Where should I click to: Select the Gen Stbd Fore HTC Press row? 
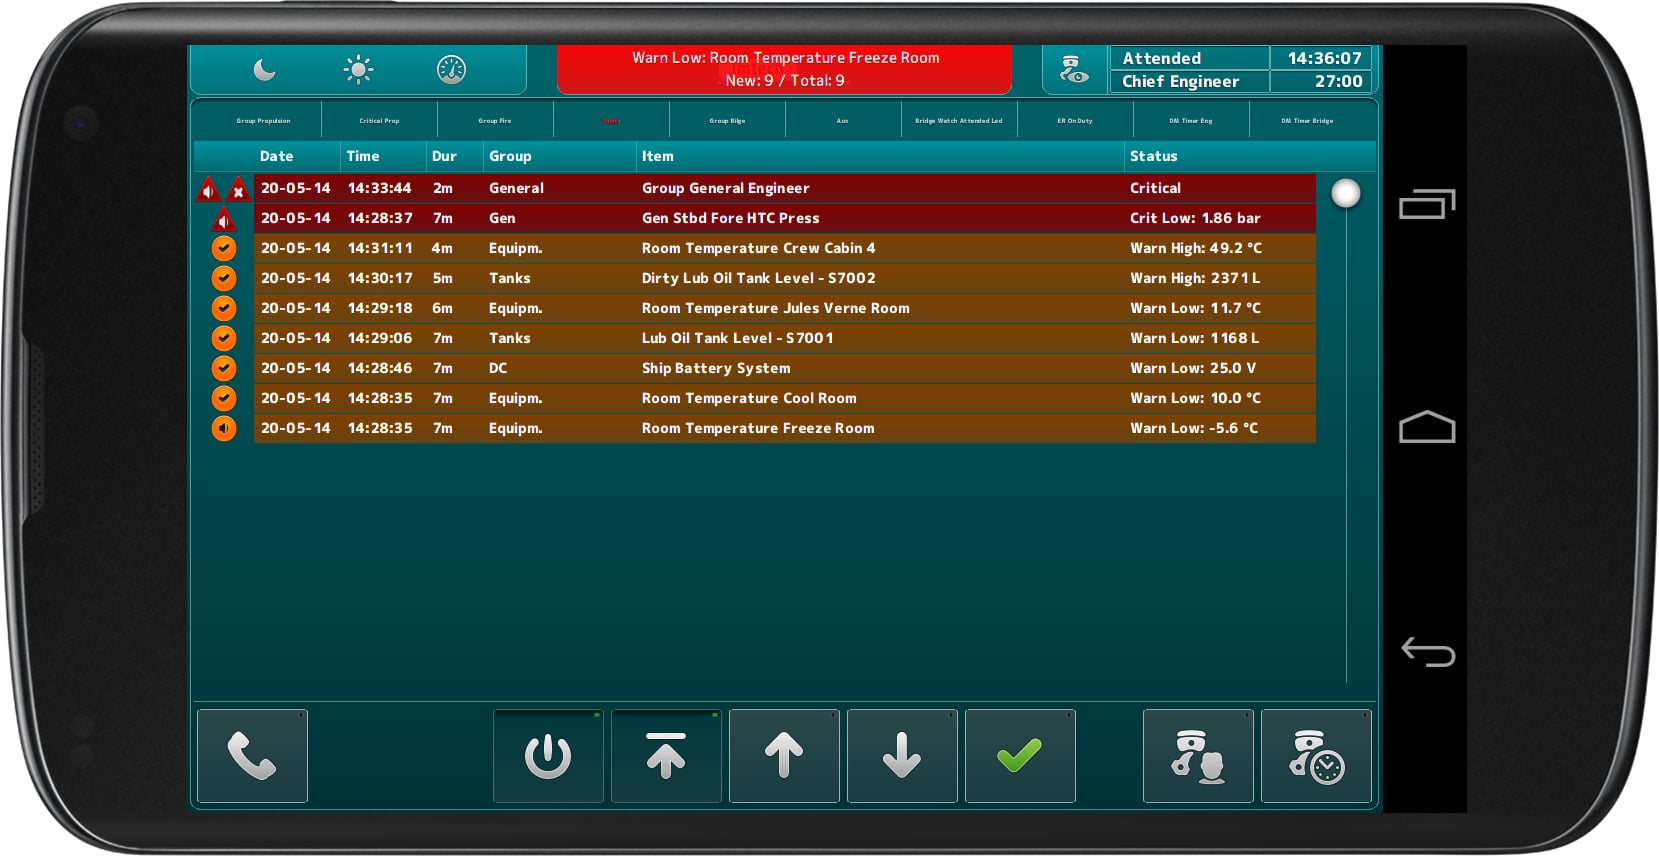785,218
